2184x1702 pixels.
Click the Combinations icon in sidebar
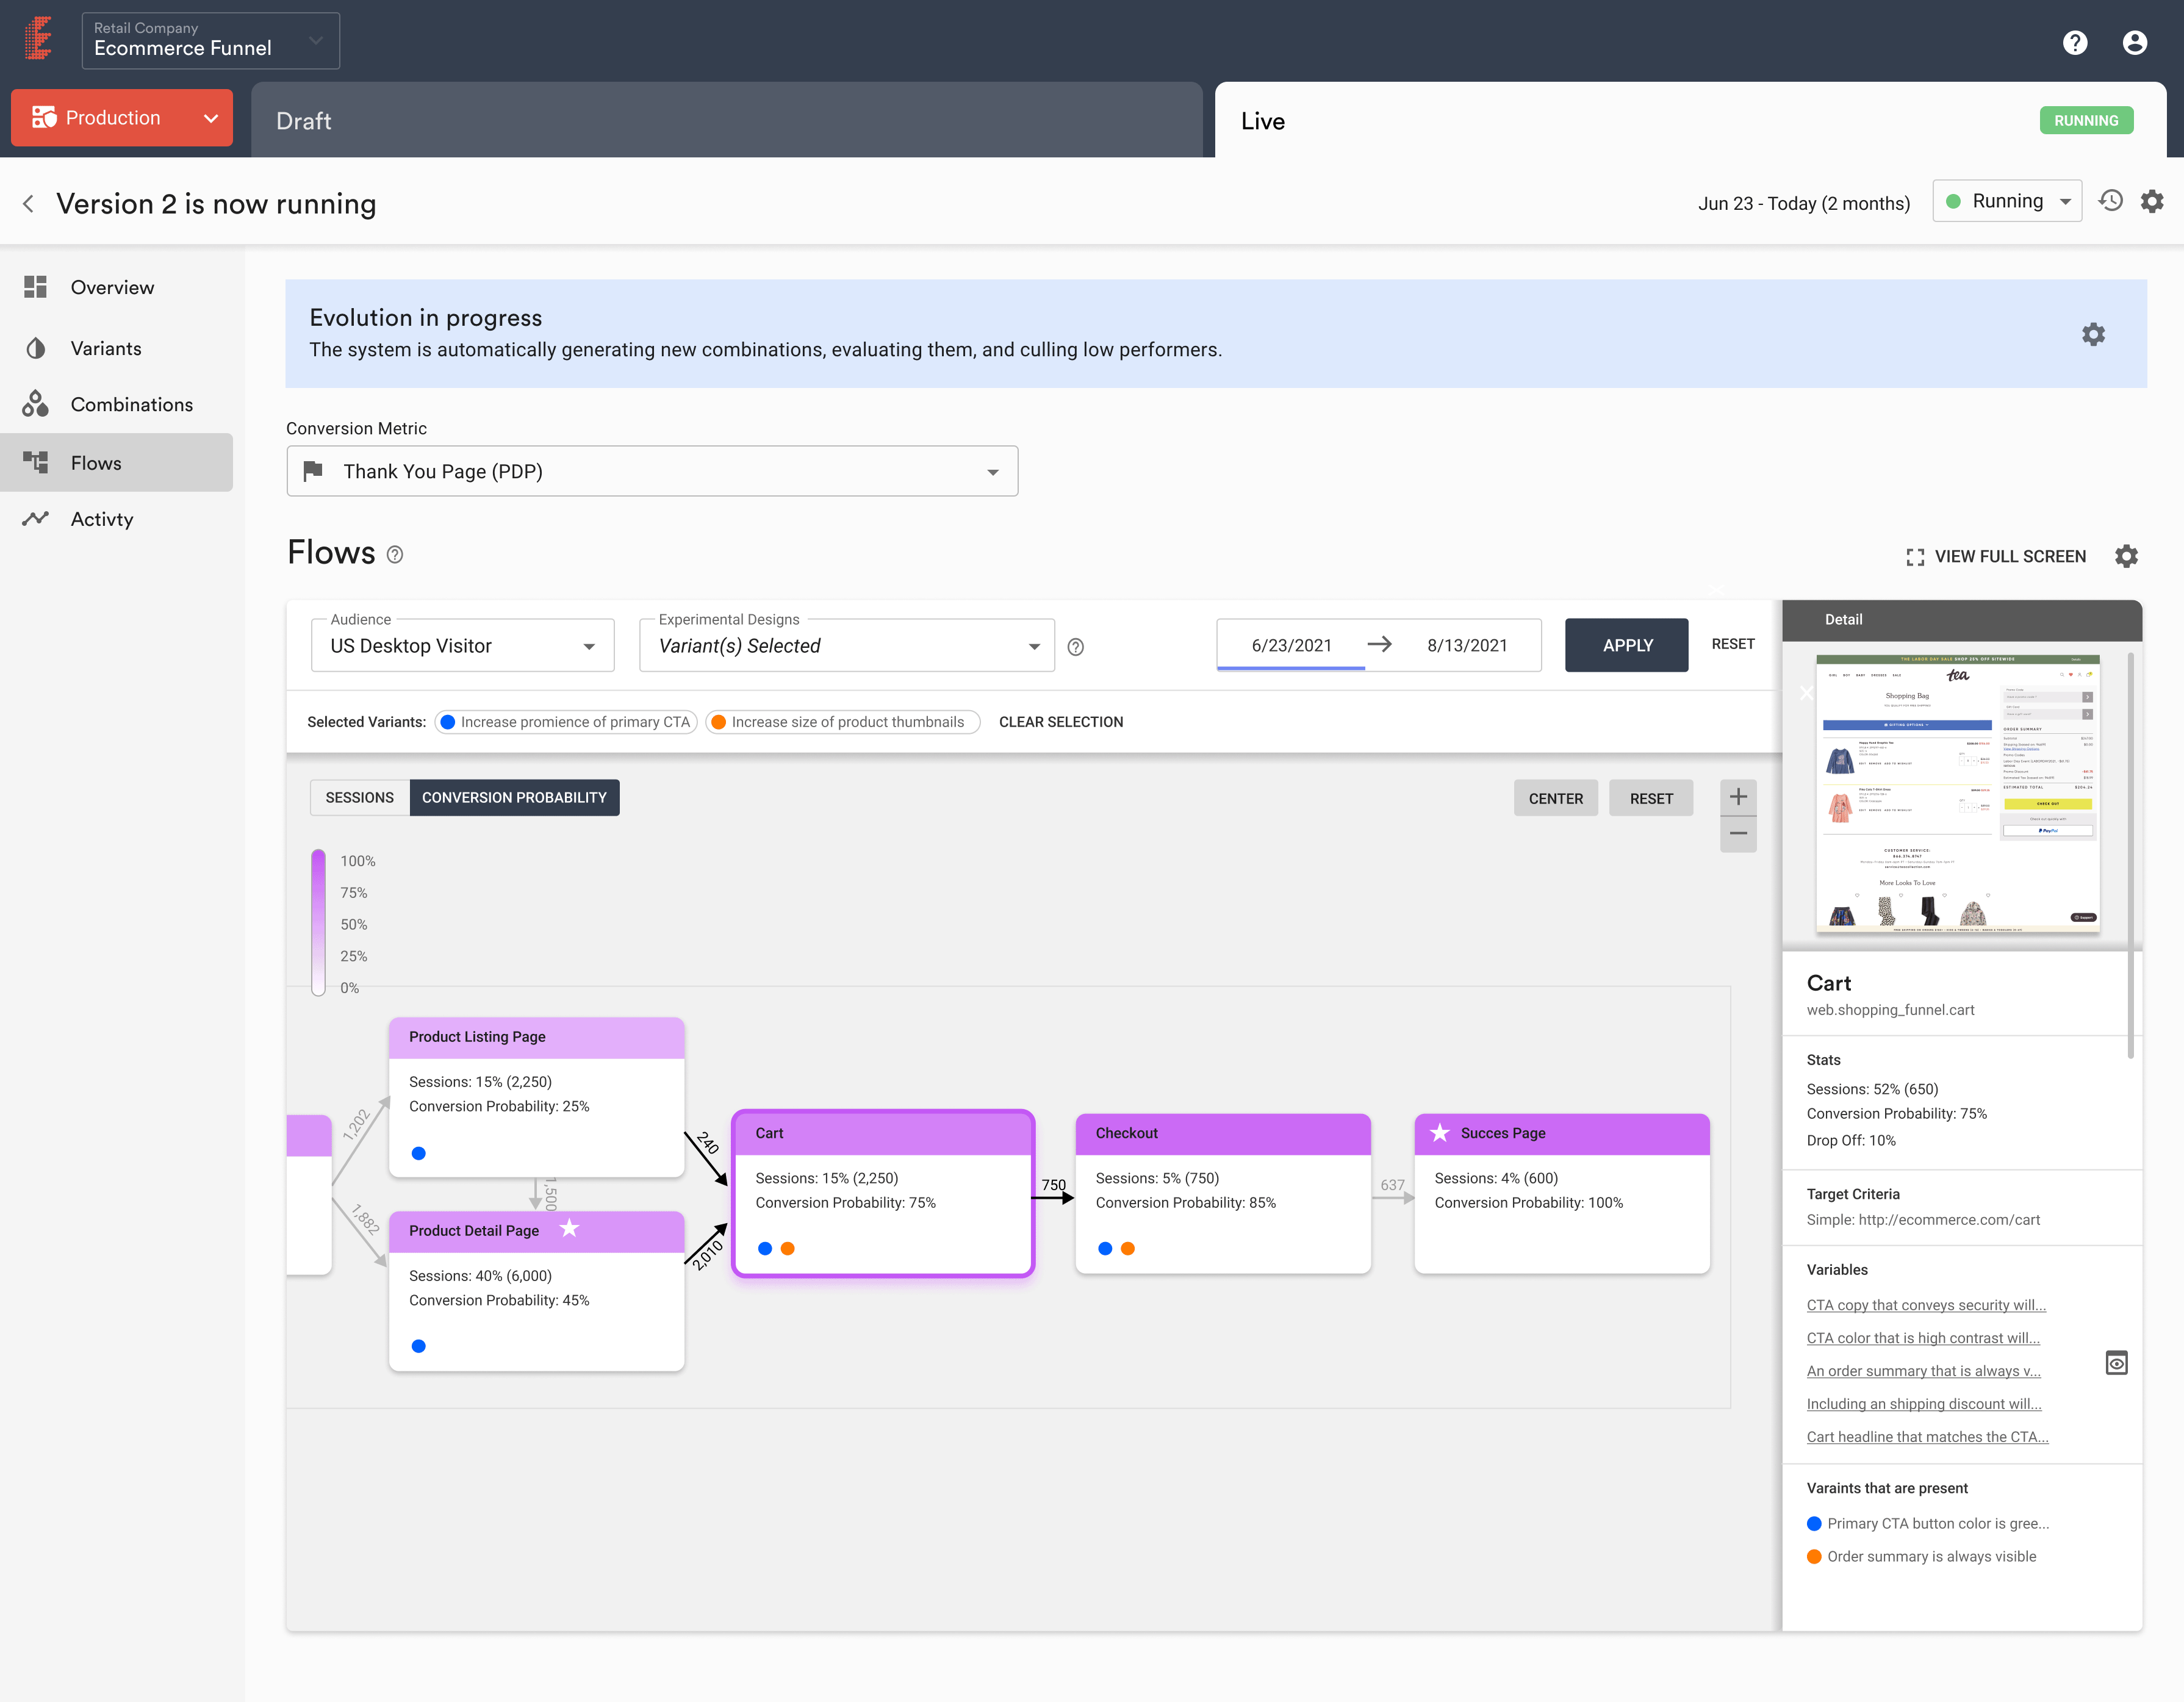tap(36, 404)
